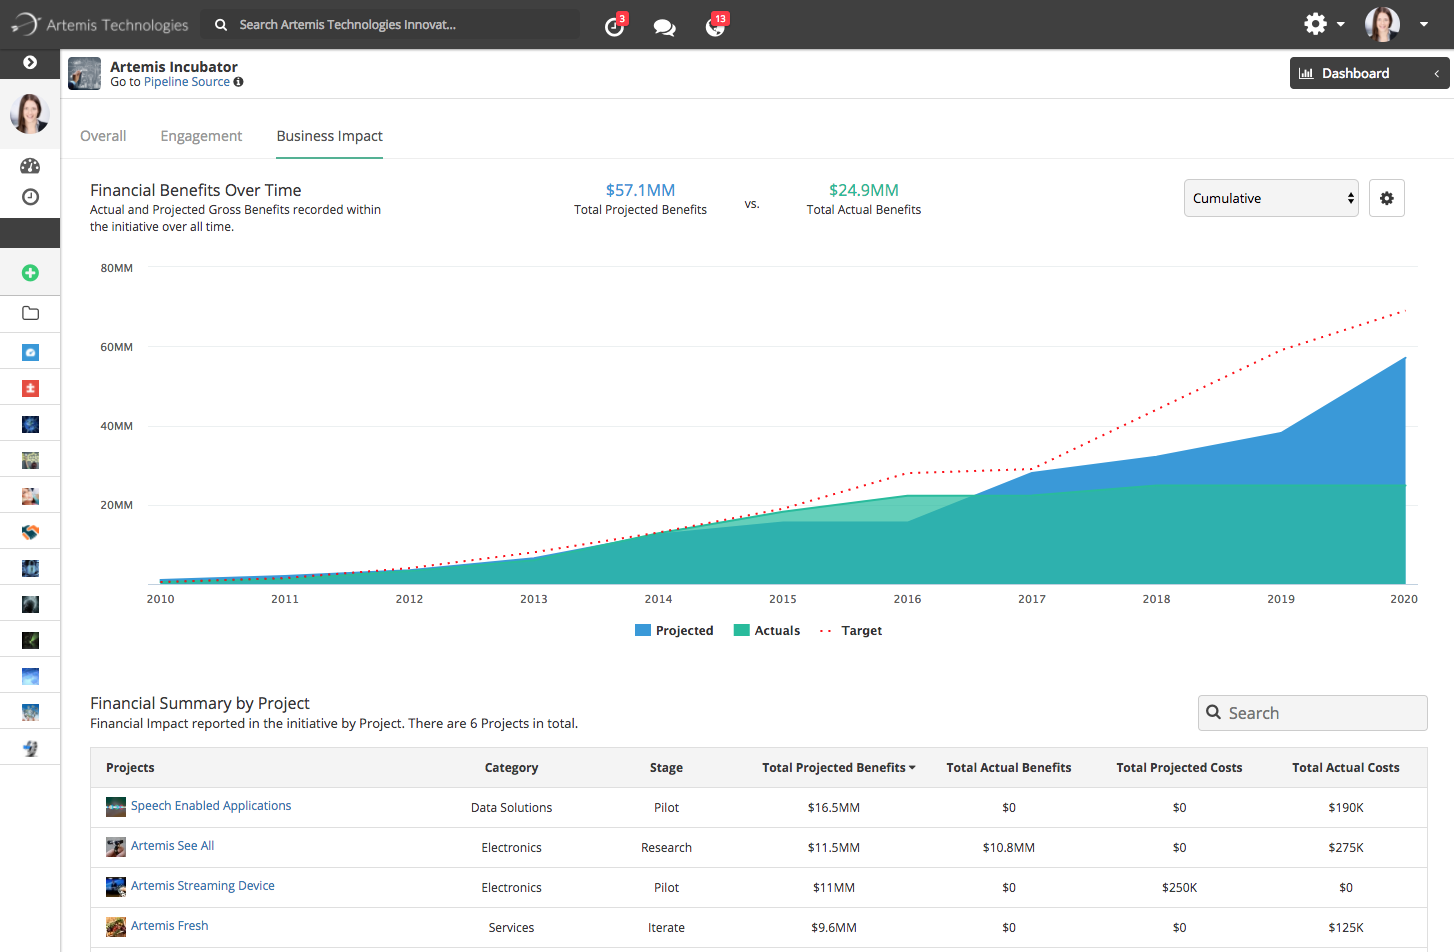Expand the user account dropdown caret
This screenshot has width=1454, height=952.
pyautogui.click(x=1423, y=25)
